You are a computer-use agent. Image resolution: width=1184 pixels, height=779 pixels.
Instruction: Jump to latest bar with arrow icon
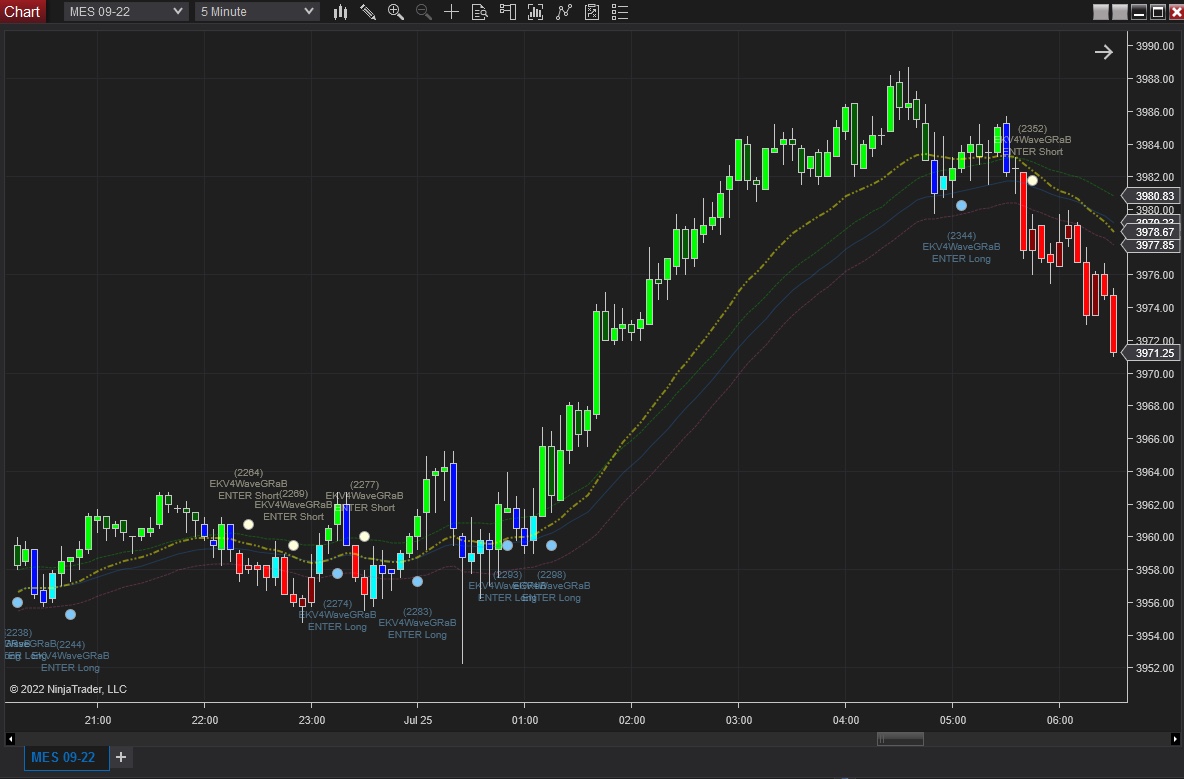click(x=1104, y=52)
